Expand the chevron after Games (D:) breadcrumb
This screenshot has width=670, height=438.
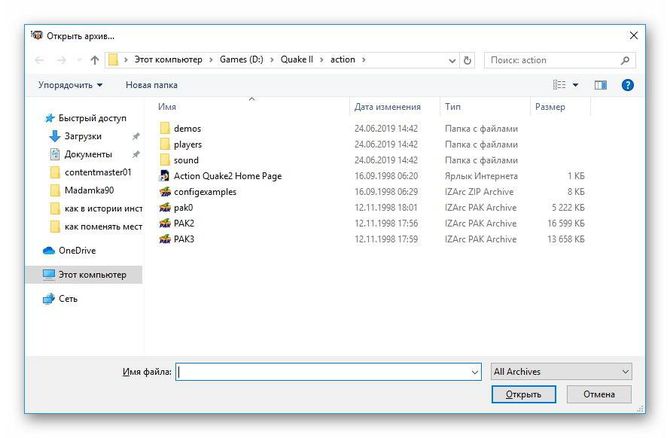coord(272,60)
